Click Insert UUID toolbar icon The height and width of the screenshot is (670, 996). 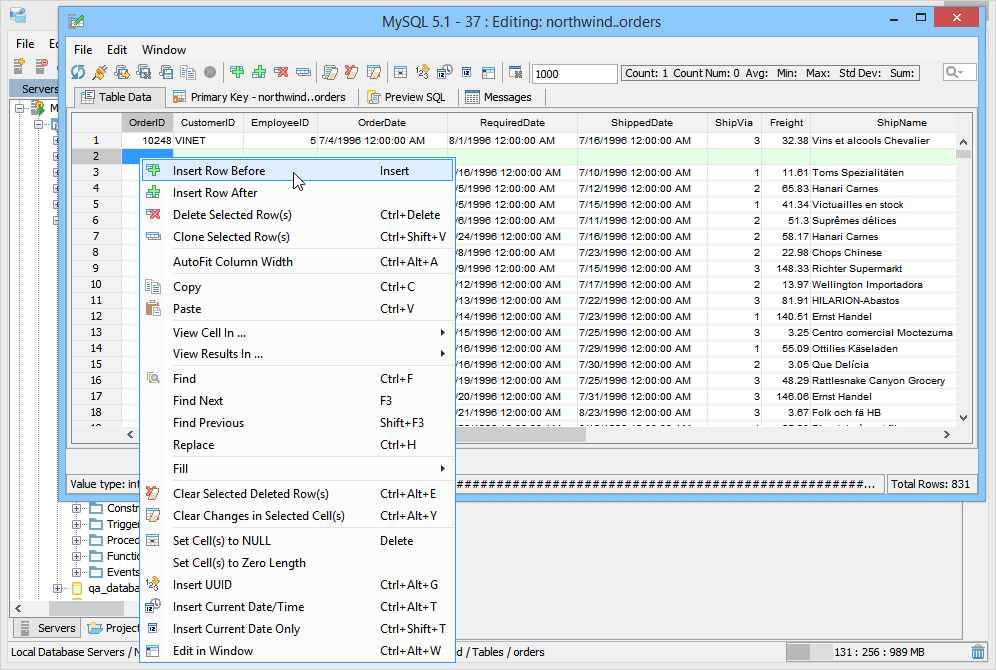click(422, 72)
